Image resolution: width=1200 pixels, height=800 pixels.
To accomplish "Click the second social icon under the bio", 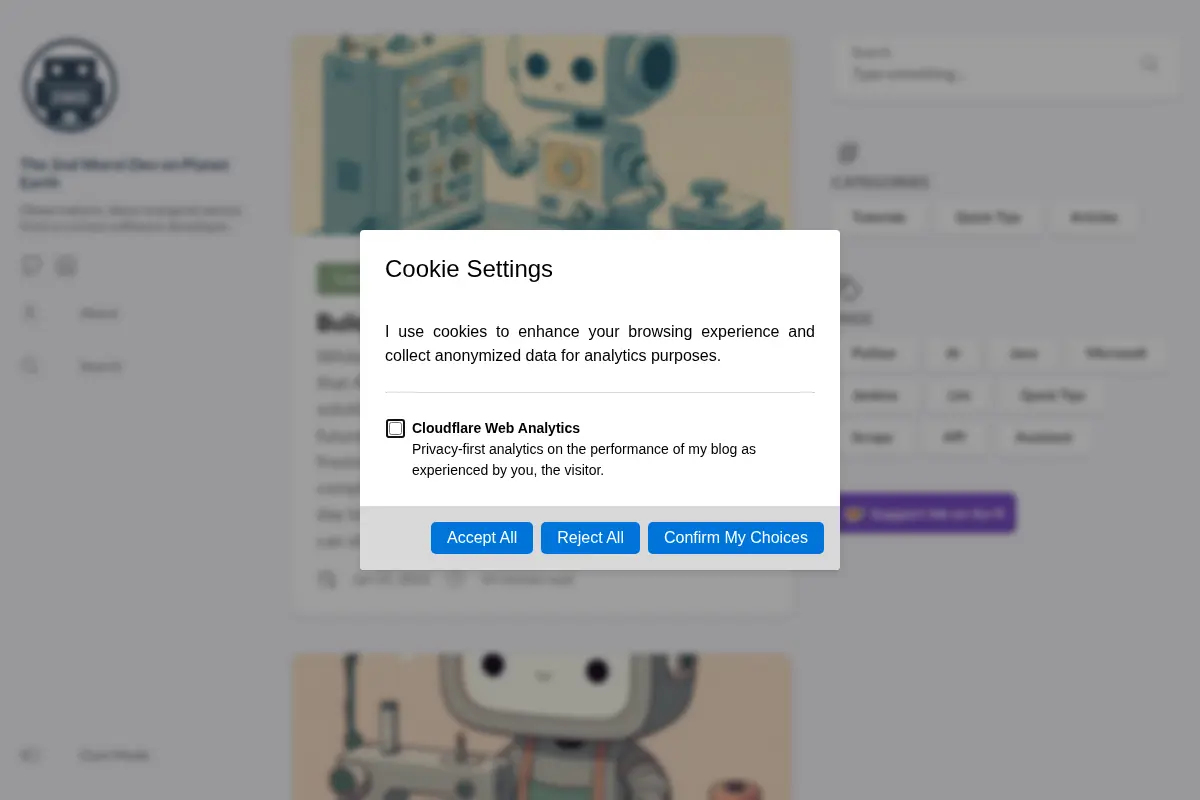I will click(66, 266).
